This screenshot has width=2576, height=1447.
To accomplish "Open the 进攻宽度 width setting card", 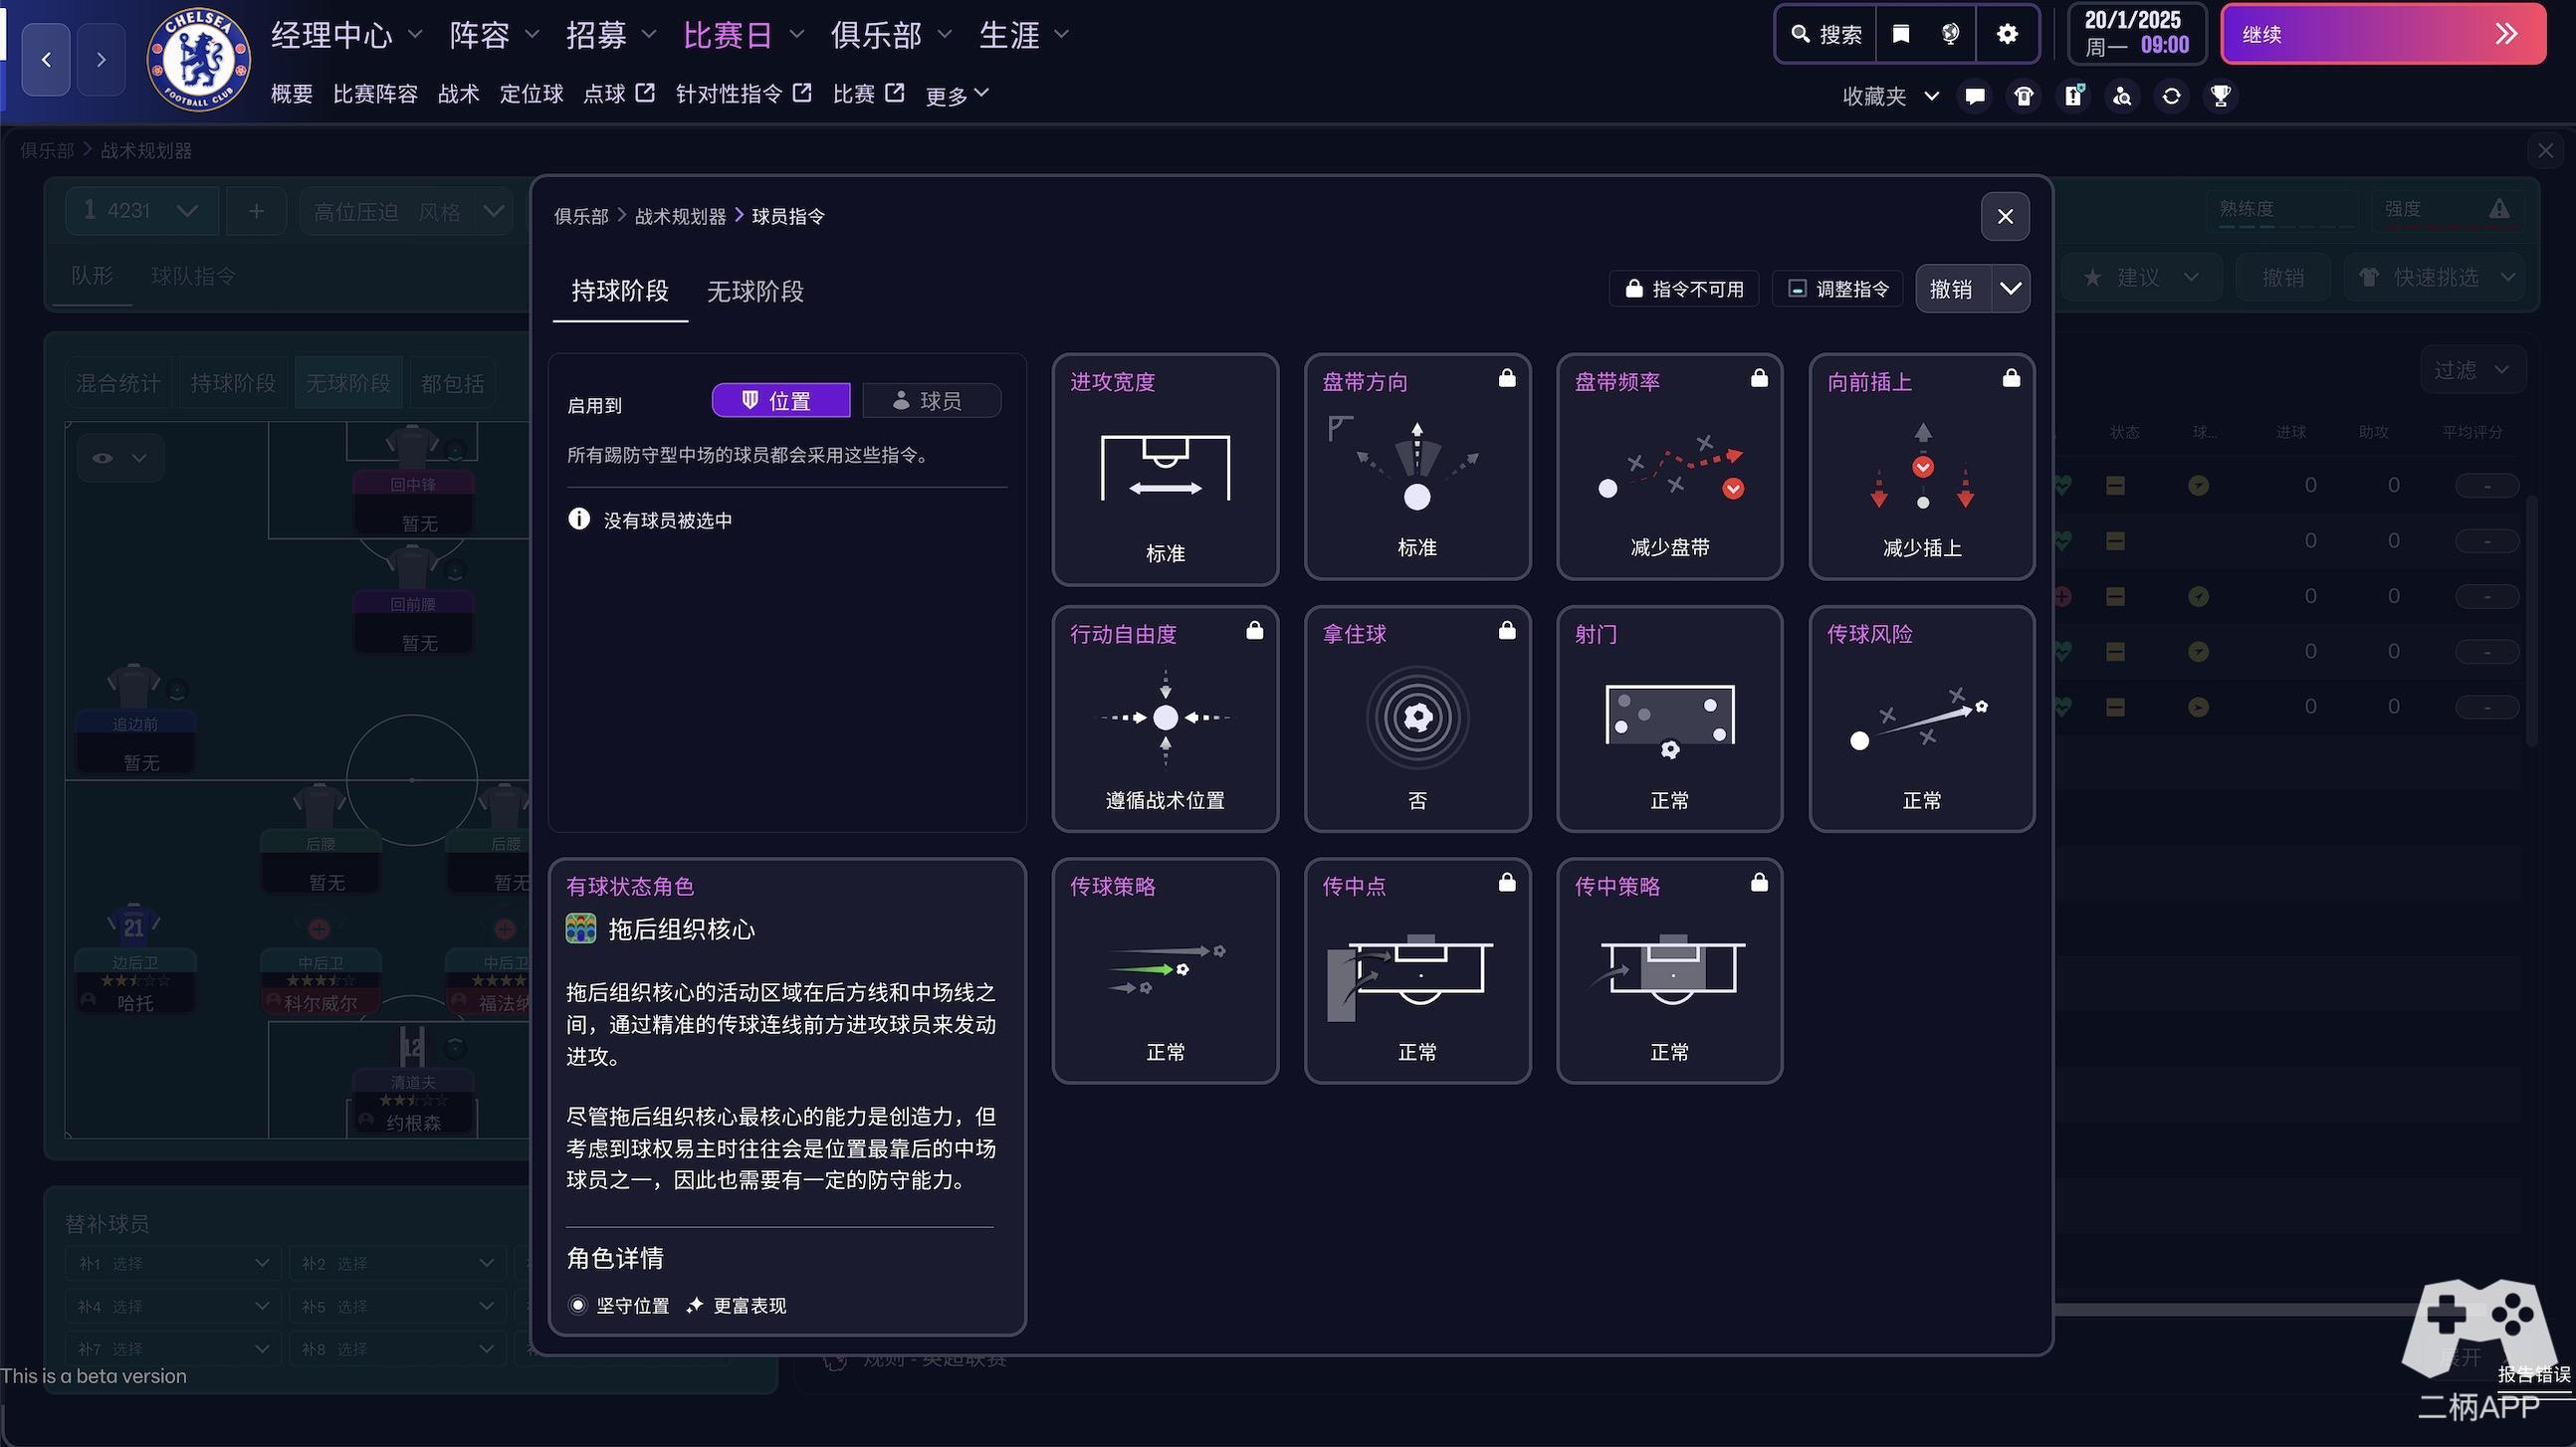I will tap(1164, 468).
